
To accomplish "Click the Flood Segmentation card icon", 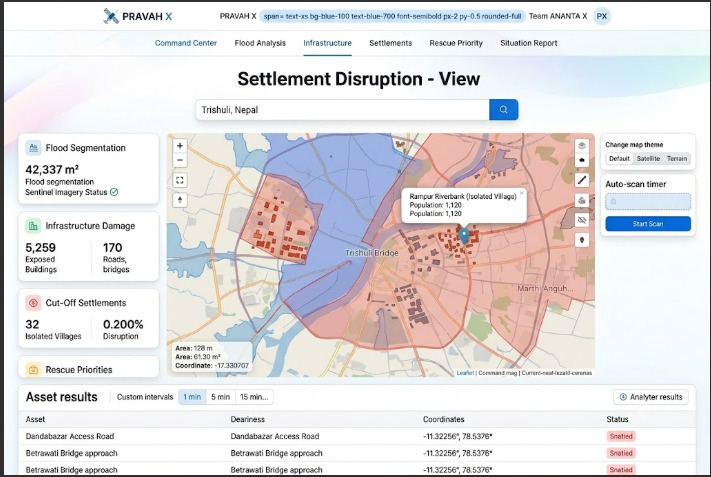I will pyautogui.click(x=33, y=148).
